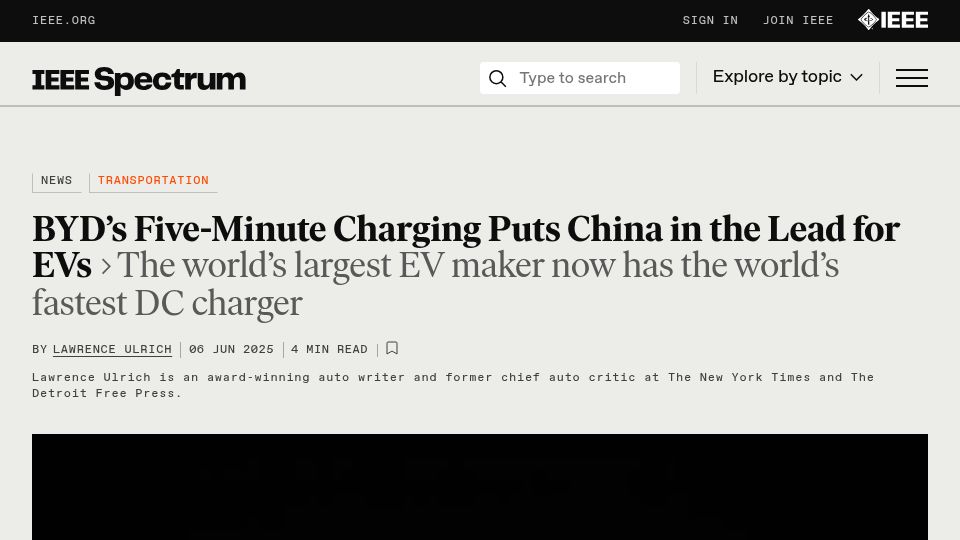
Task: Open the NEWS tag
Action: [x=56, y=181]
